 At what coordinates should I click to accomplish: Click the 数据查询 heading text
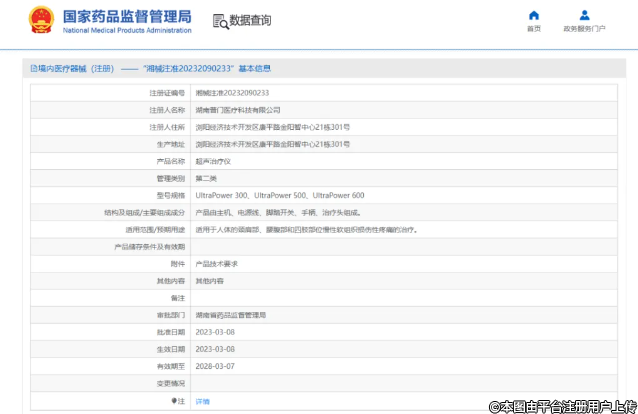(x=250, y=20)
